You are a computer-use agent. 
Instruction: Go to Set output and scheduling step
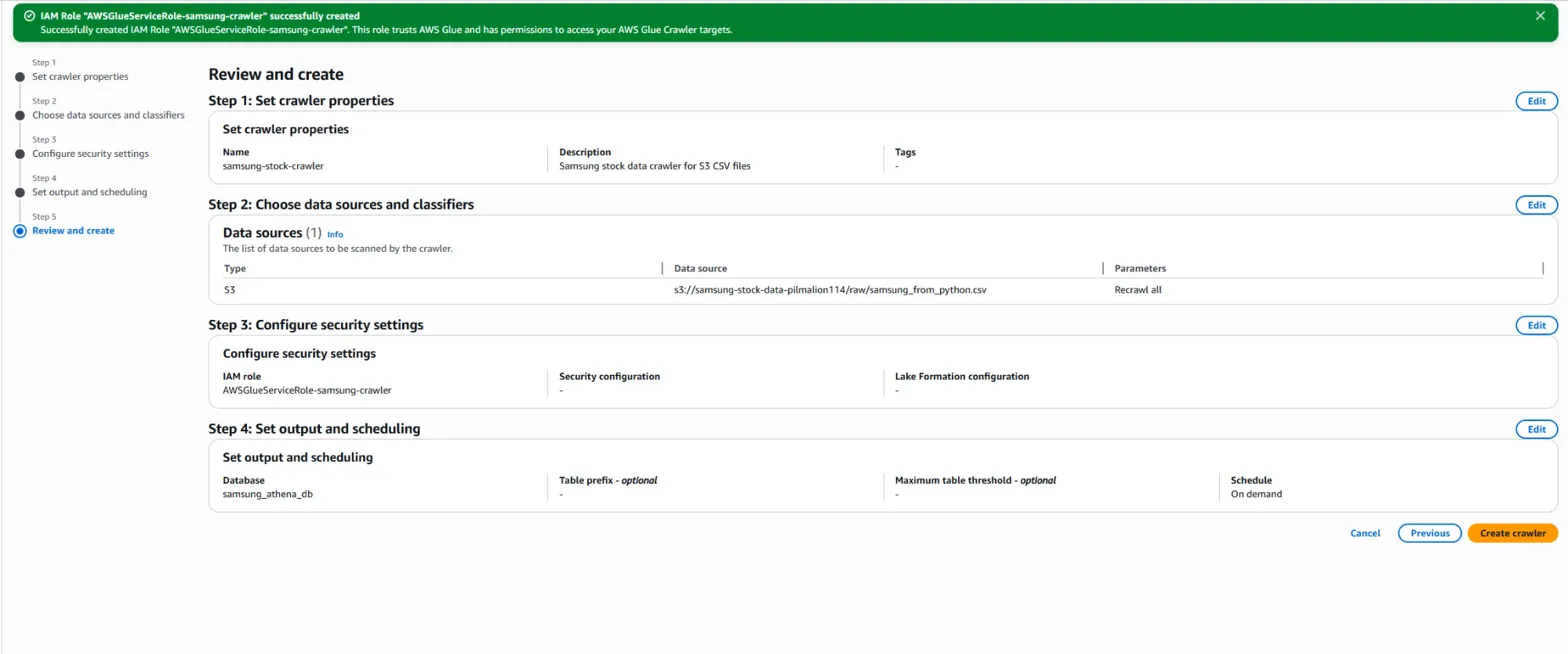(90, 192)
